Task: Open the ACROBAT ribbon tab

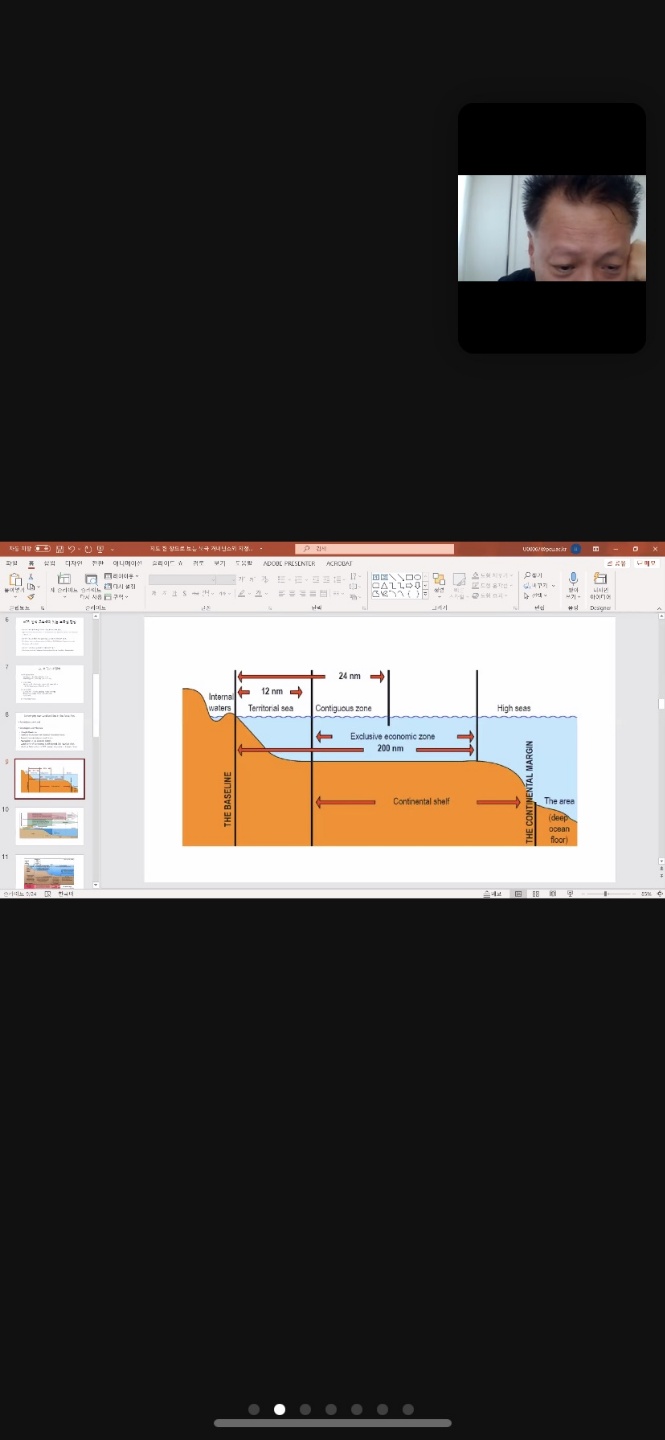Action: pyautogui.click(x=339, y=564)
